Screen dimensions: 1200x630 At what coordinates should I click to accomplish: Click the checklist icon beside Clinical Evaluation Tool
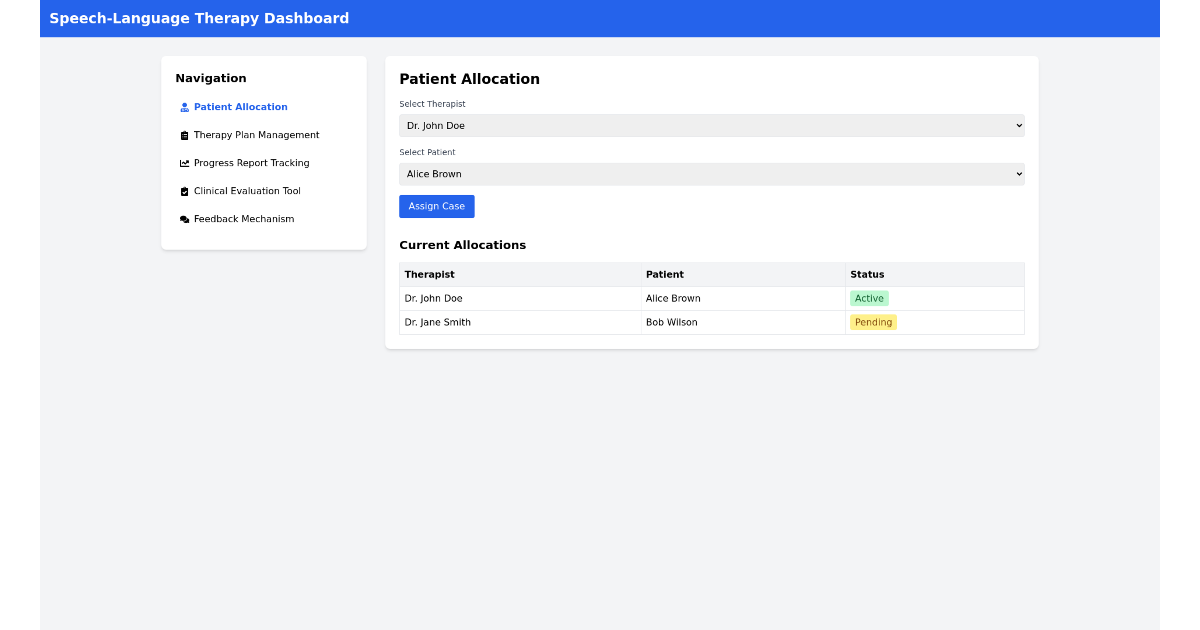(184, 191)
